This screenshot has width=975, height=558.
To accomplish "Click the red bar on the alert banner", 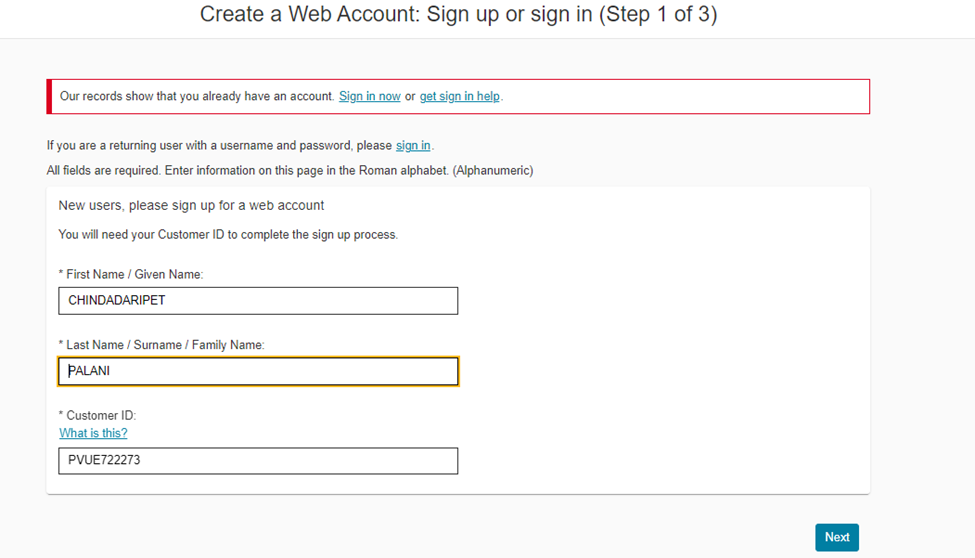I will [49, 97].
